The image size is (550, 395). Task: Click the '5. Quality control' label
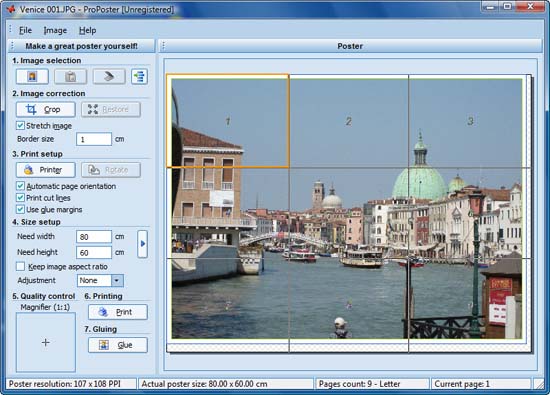[44, 296]
